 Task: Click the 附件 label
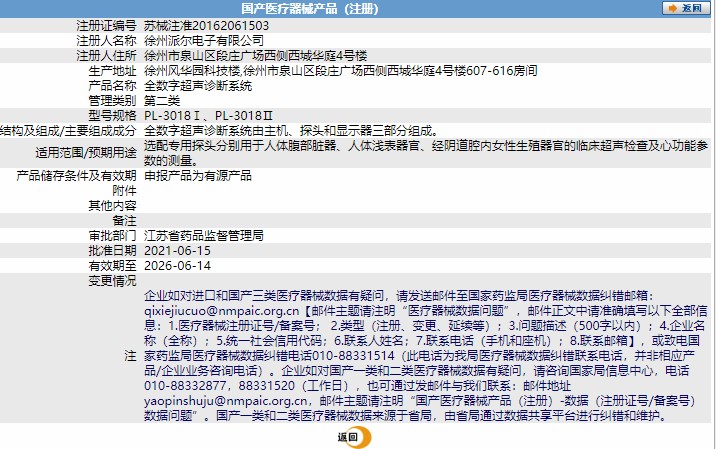(x=124, y=190)
